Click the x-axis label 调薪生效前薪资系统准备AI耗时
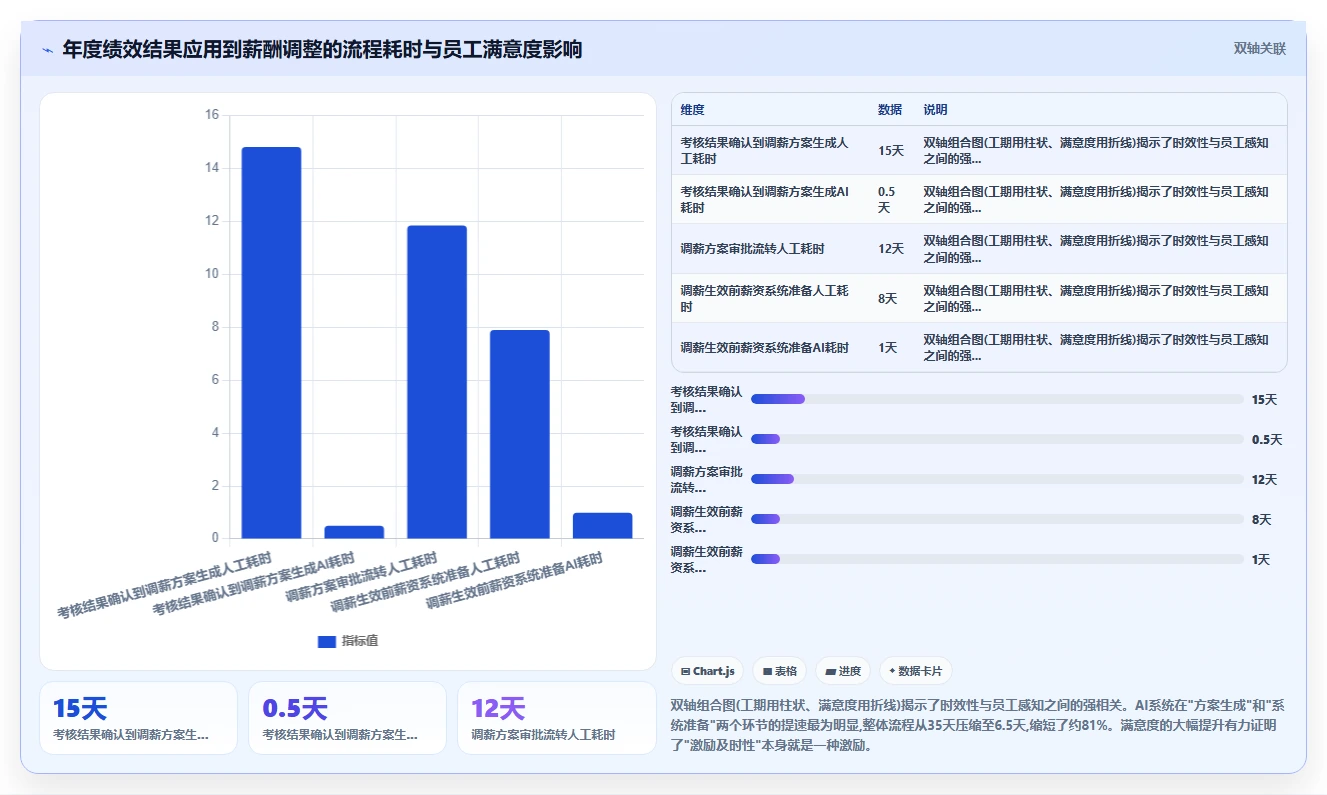This screenshot has width=1327, height=795. [x=514, y=581]
